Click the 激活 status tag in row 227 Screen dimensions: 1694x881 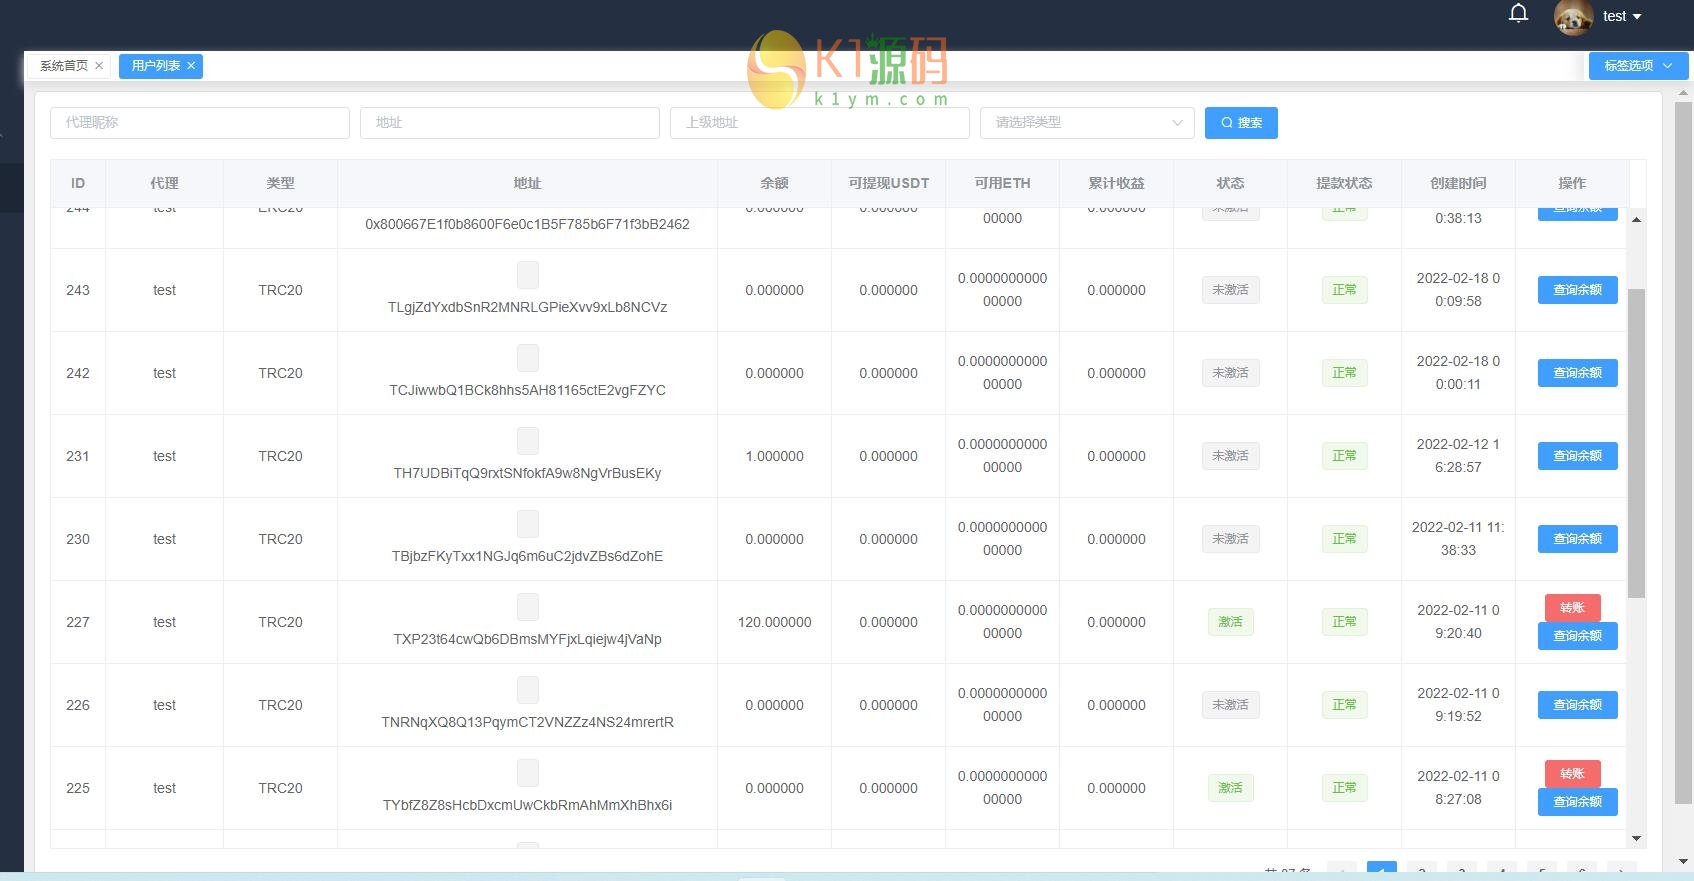[1230, 622]
